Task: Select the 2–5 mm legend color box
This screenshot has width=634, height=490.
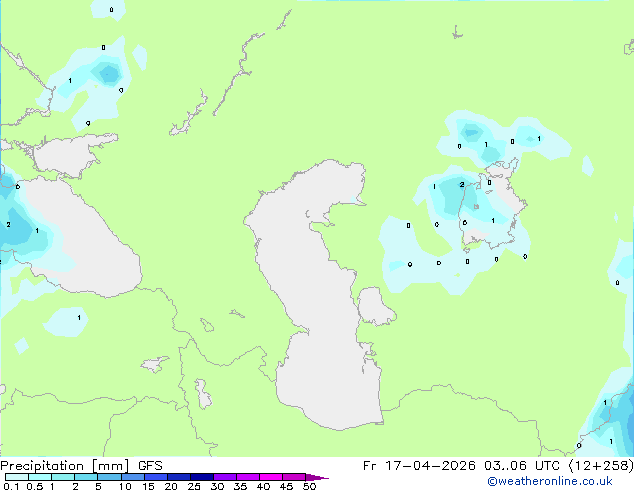Action: (86, 477)
